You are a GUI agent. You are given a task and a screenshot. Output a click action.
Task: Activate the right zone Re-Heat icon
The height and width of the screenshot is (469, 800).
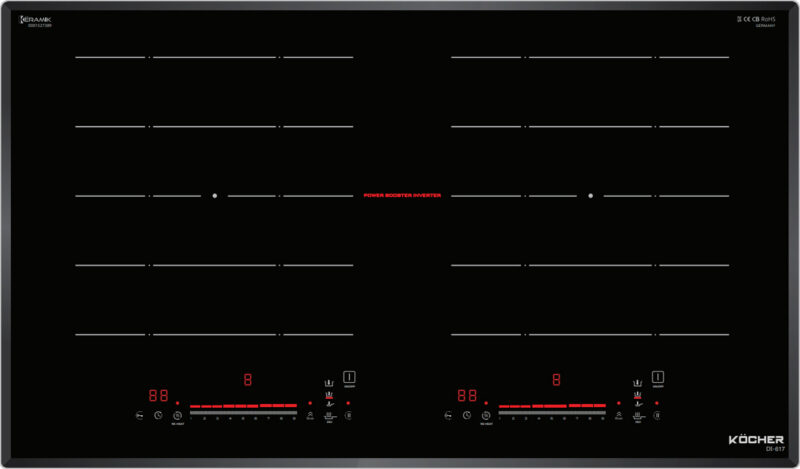[486, 415]
